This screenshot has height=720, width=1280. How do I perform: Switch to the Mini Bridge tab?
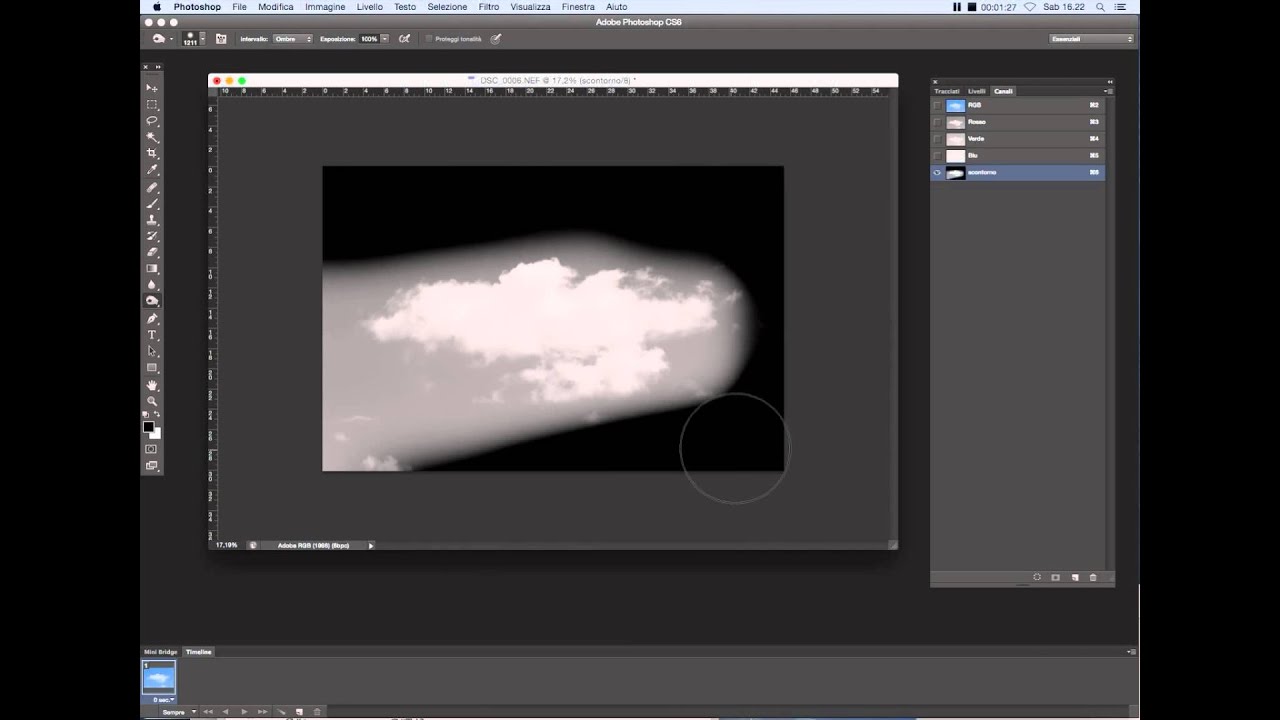160,652
